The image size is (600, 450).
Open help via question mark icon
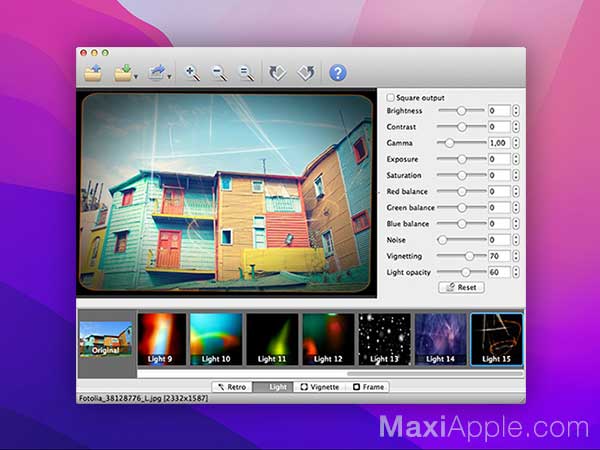tap(338, 72)
